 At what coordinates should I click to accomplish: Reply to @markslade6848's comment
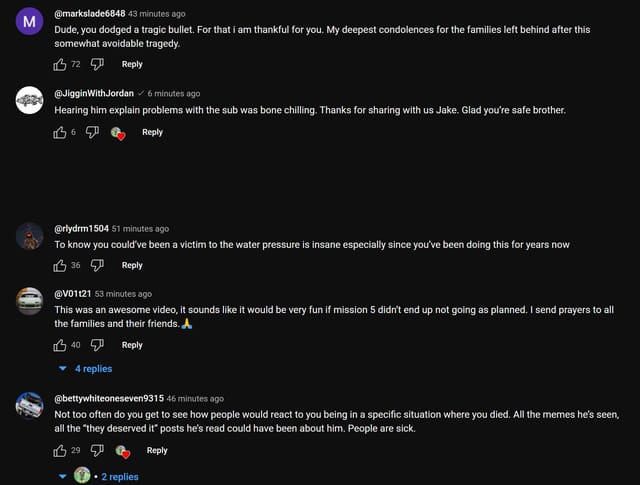coord(132,65)
